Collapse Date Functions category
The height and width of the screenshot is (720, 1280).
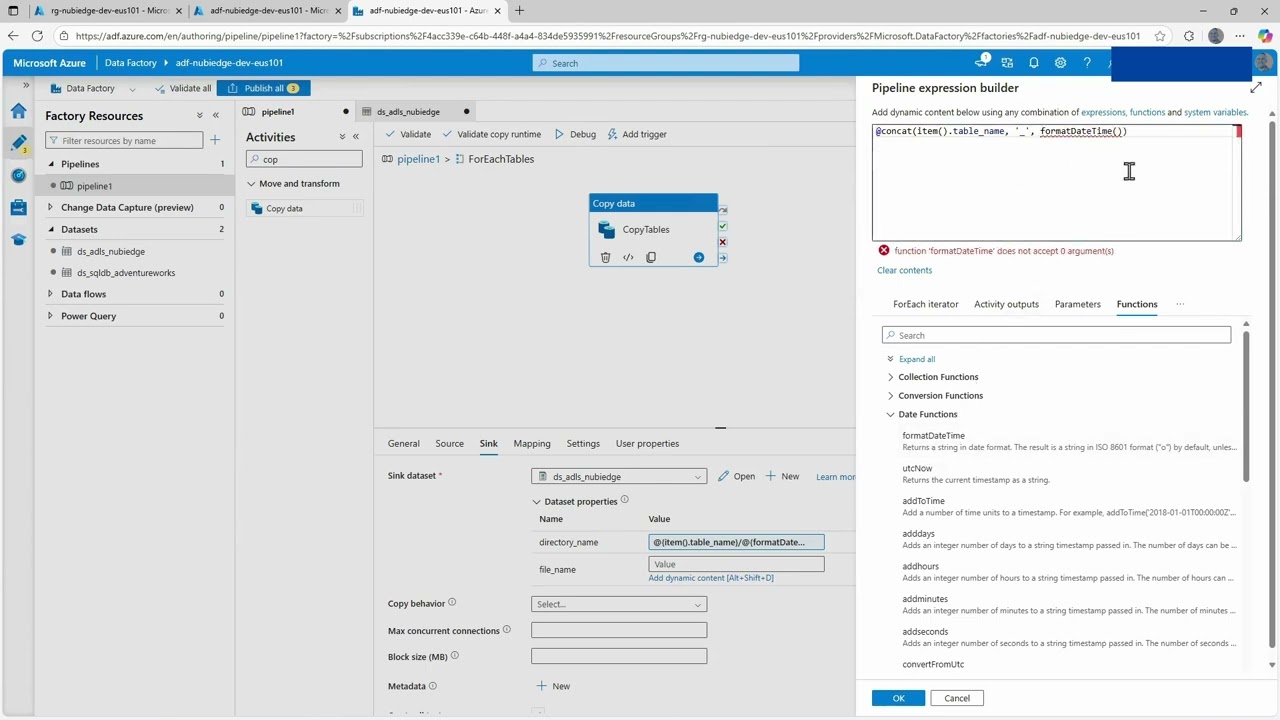point(891,414)
